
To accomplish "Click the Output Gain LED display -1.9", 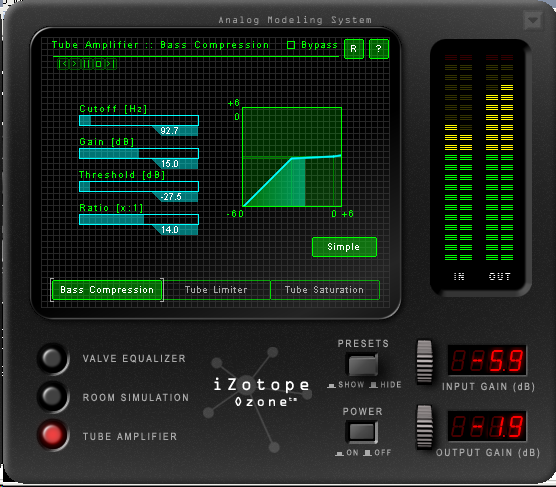I will tap(487, 426).
